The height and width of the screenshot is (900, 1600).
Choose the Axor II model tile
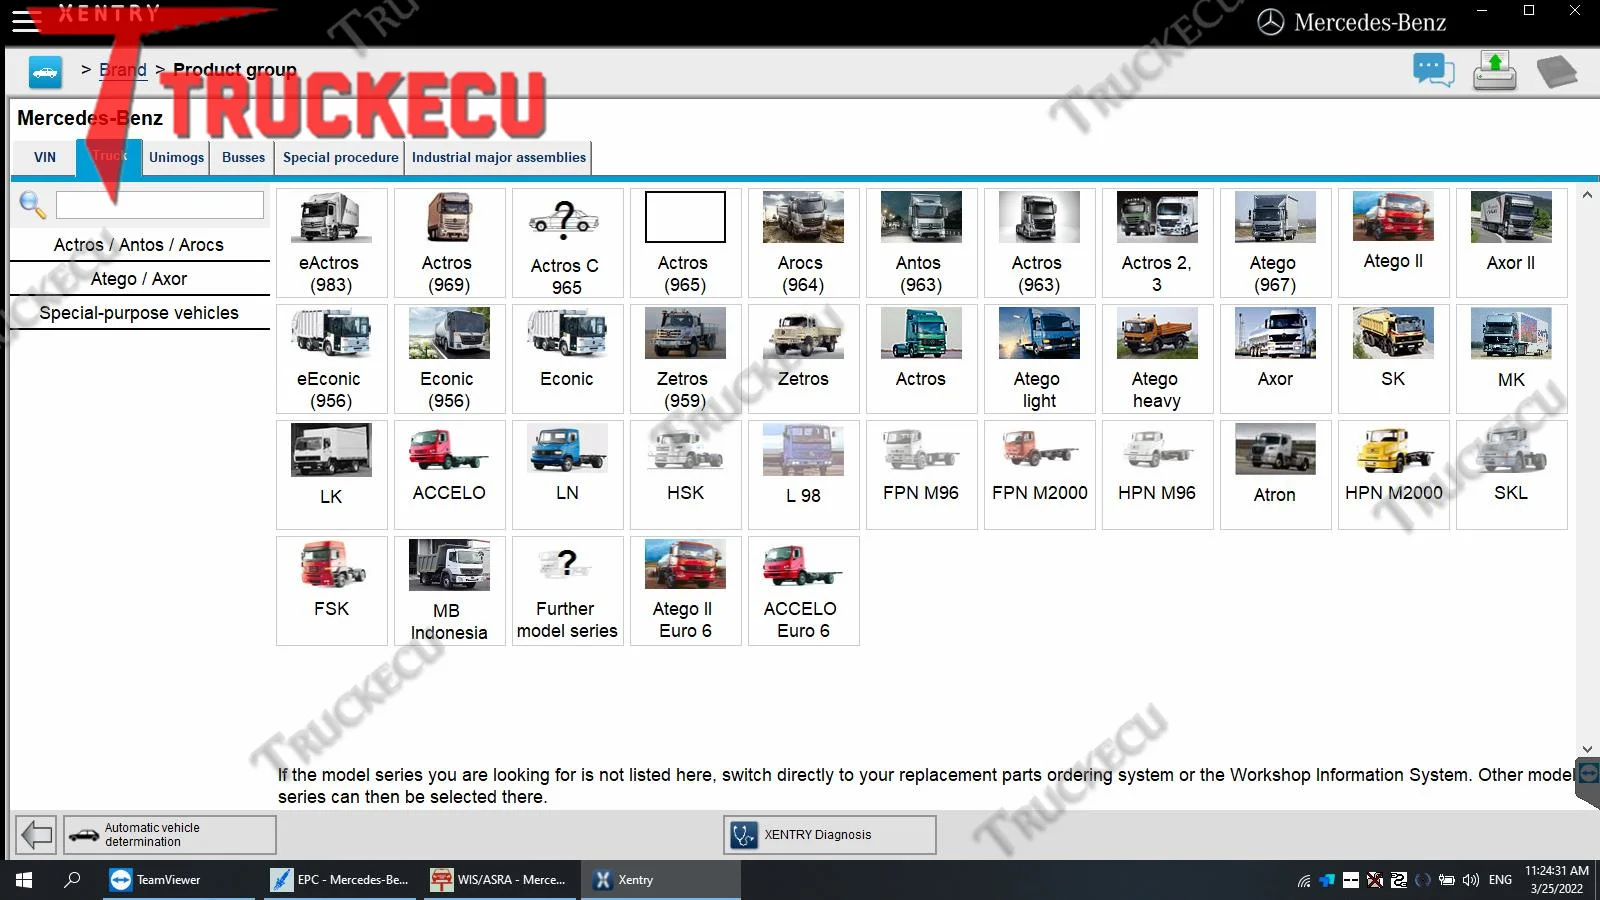click(1511, 243)
